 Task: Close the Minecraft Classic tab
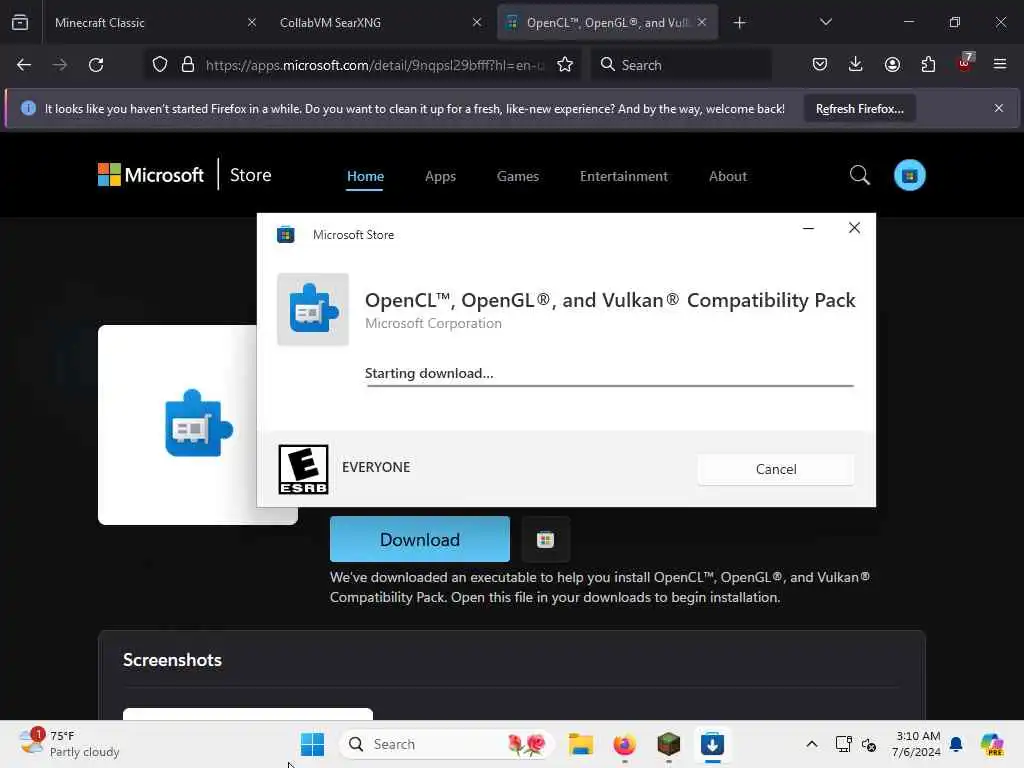click(x=252, y=22)
